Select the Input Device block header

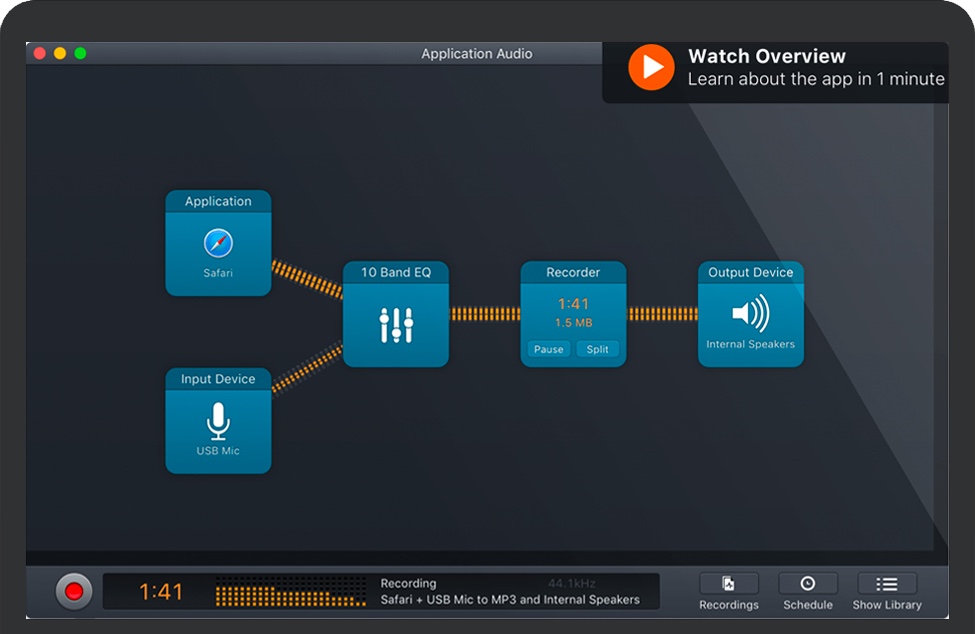click(x=218, y=379)
